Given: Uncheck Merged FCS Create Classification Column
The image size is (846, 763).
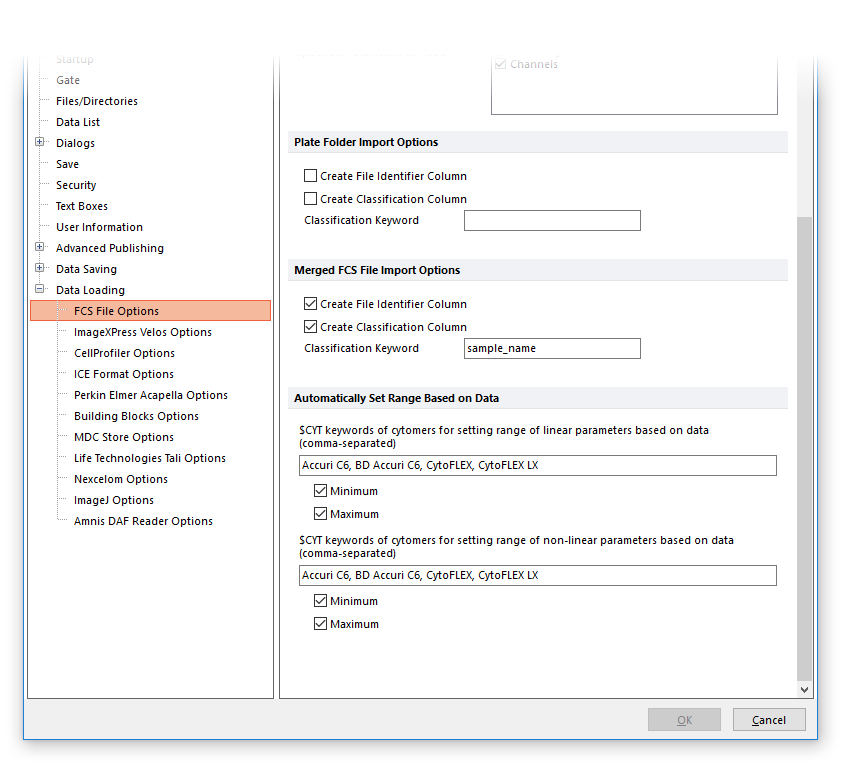Looking at the screenshot, I should [310, 327].
